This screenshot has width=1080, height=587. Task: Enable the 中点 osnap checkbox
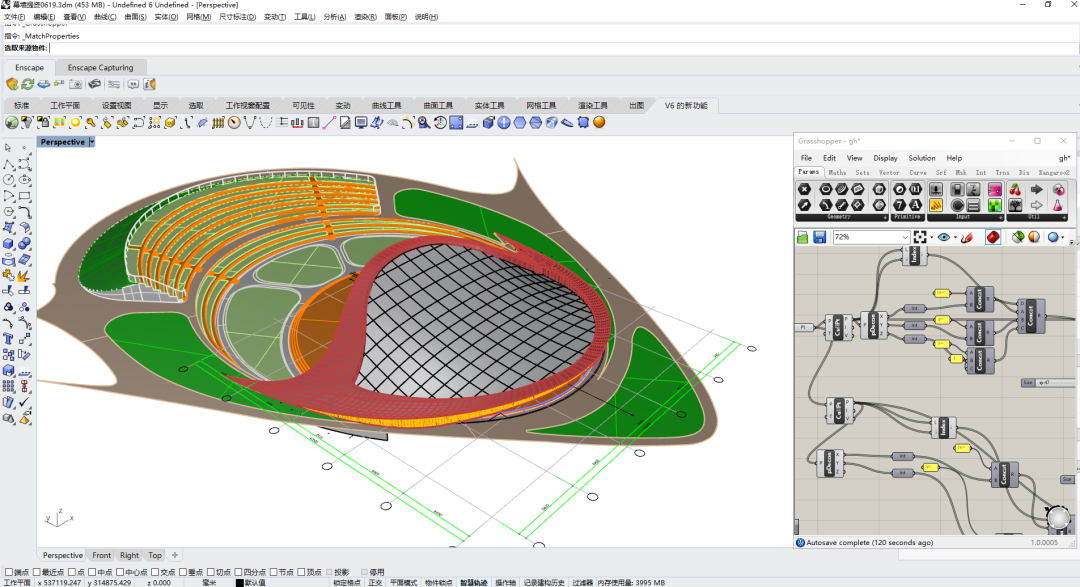pyautogui.click(x=92, y=572)
